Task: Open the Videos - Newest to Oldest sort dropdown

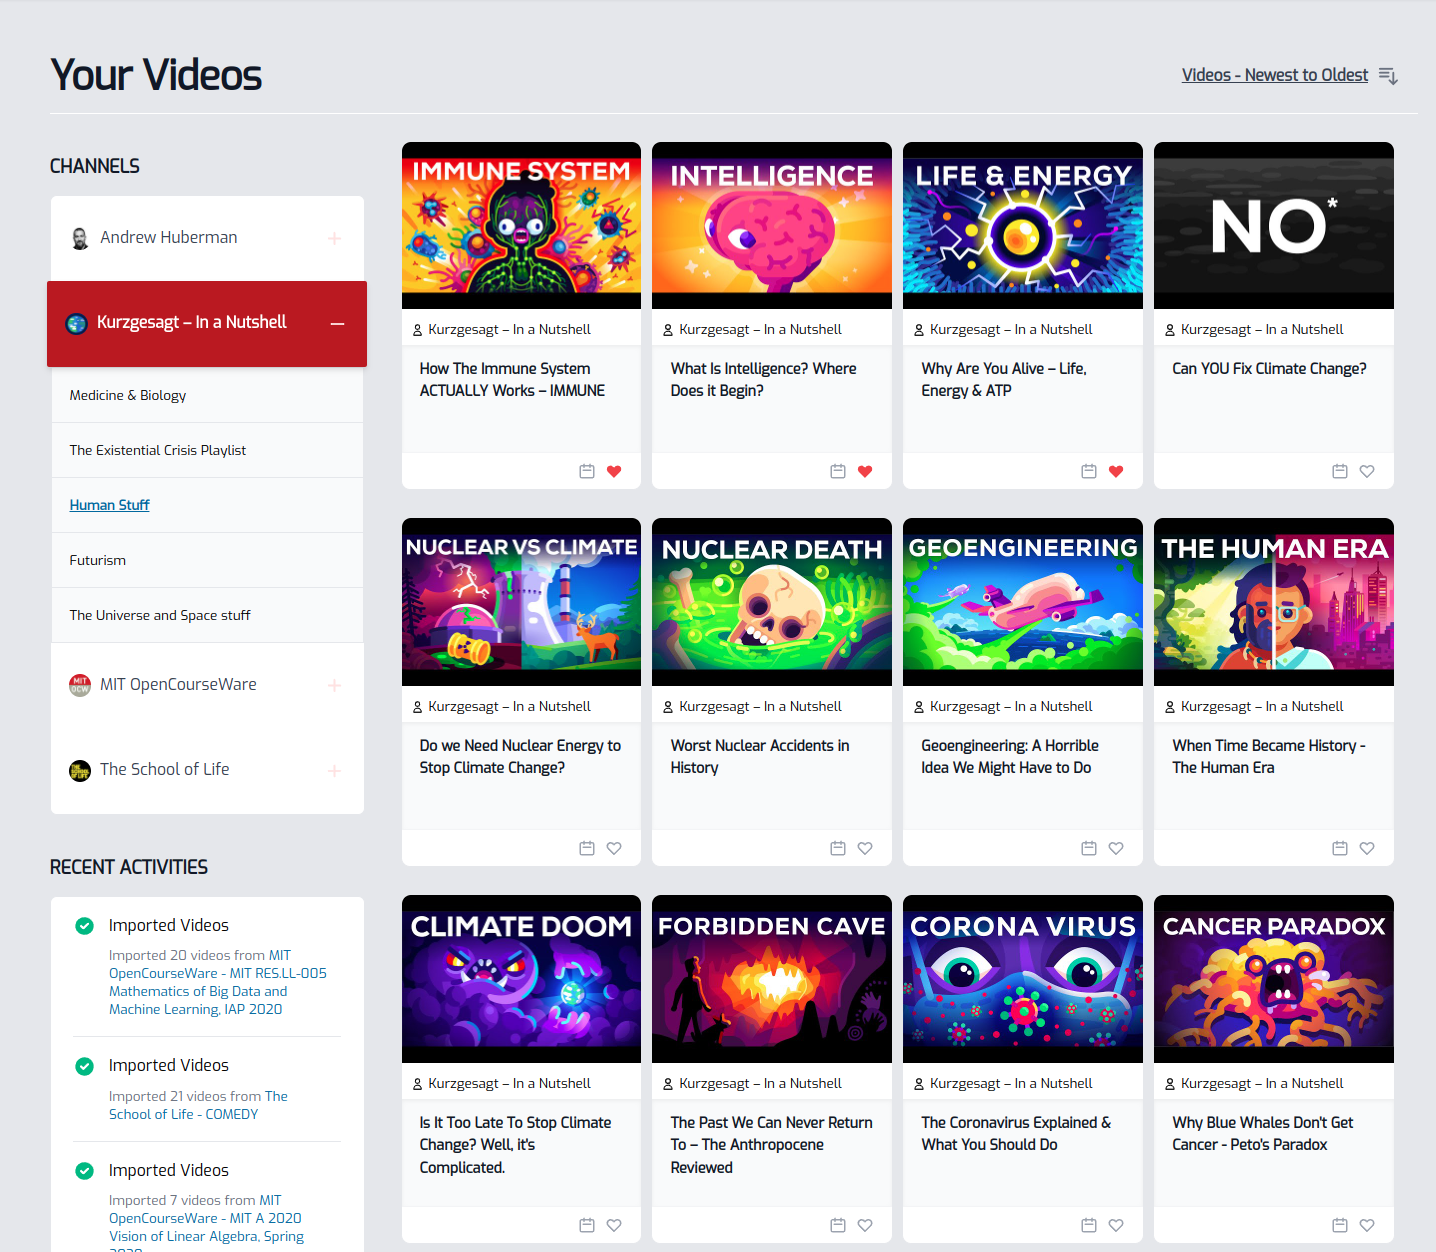Action: (x=1275, y=75)
